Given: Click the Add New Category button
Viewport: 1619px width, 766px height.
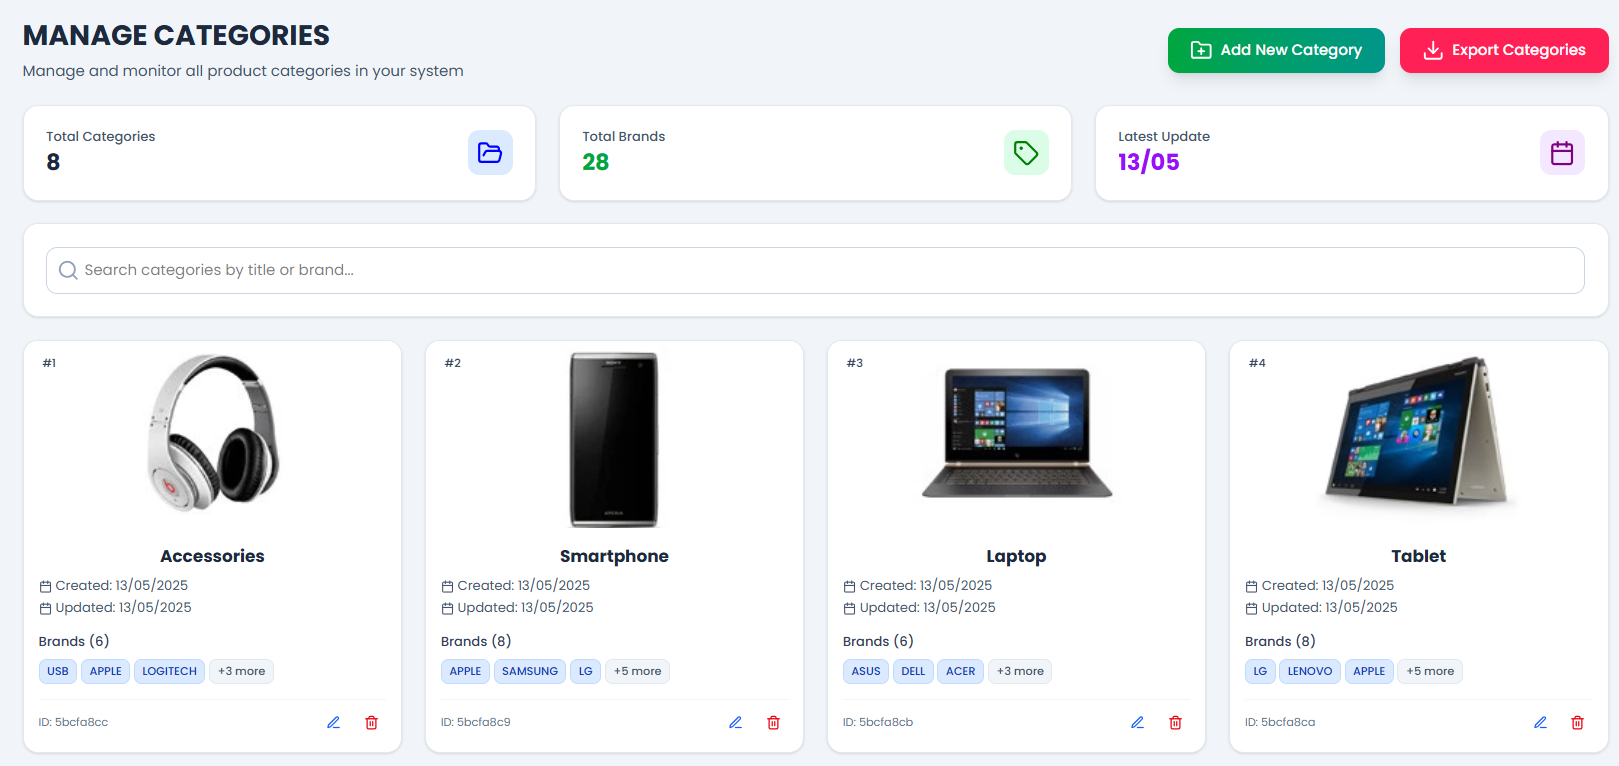Looking at the screenshot, I should [x=1276, y=50].
